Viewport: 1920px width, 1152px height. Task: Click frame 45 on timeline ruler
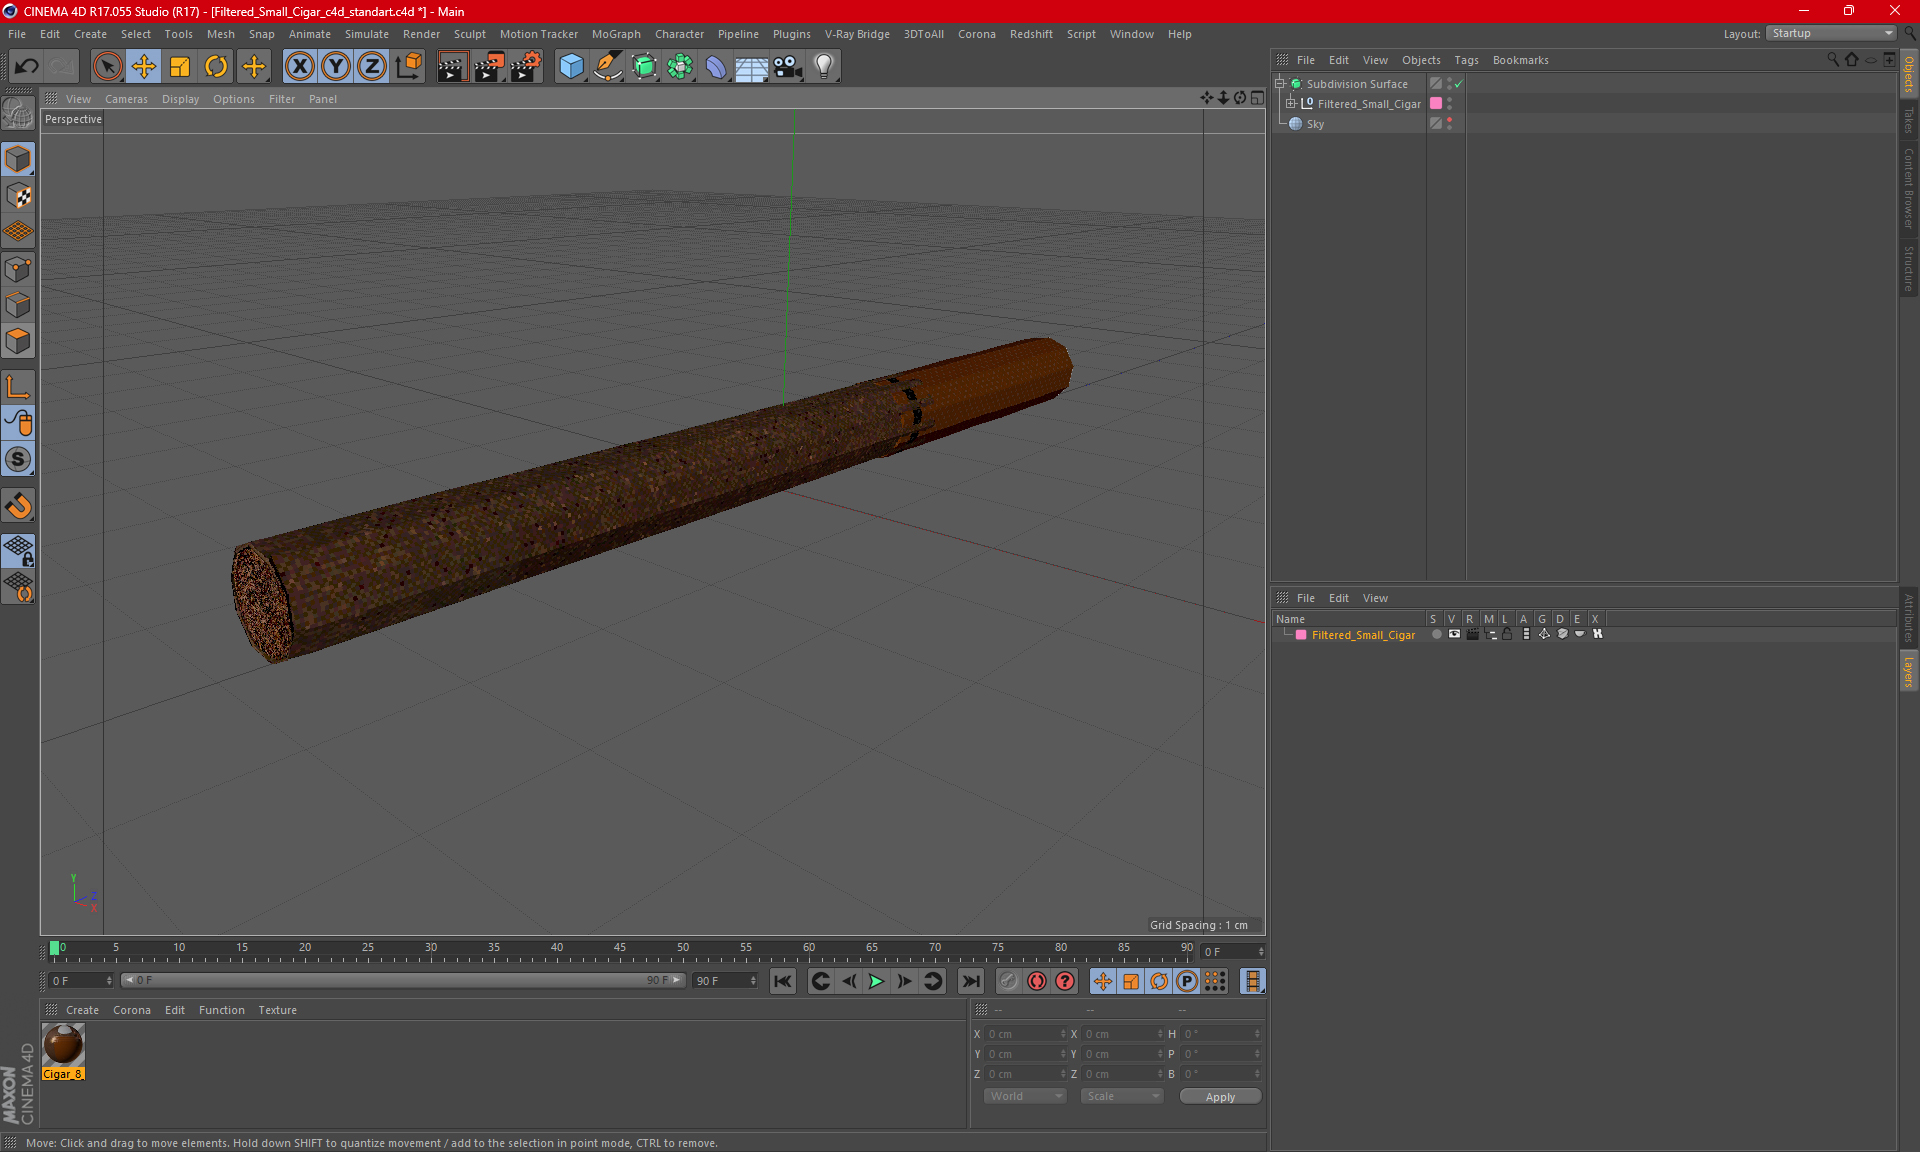[620, 949]
